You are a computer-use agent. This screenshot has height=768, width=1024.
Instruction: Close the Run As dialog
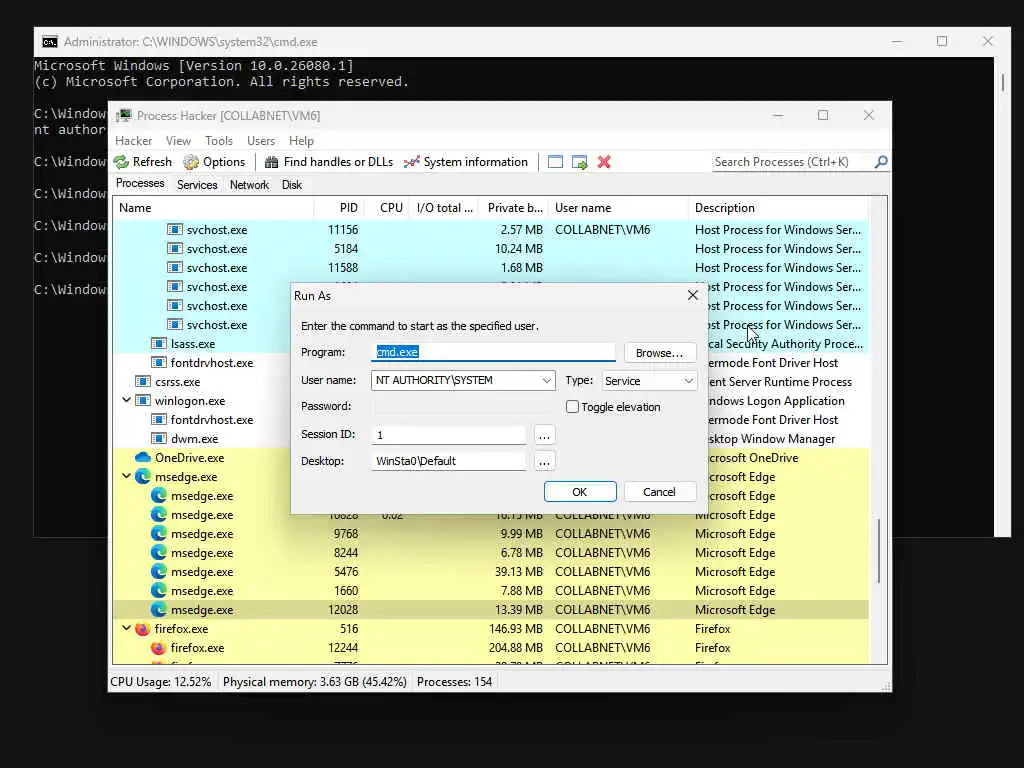(x=693, y=295)
